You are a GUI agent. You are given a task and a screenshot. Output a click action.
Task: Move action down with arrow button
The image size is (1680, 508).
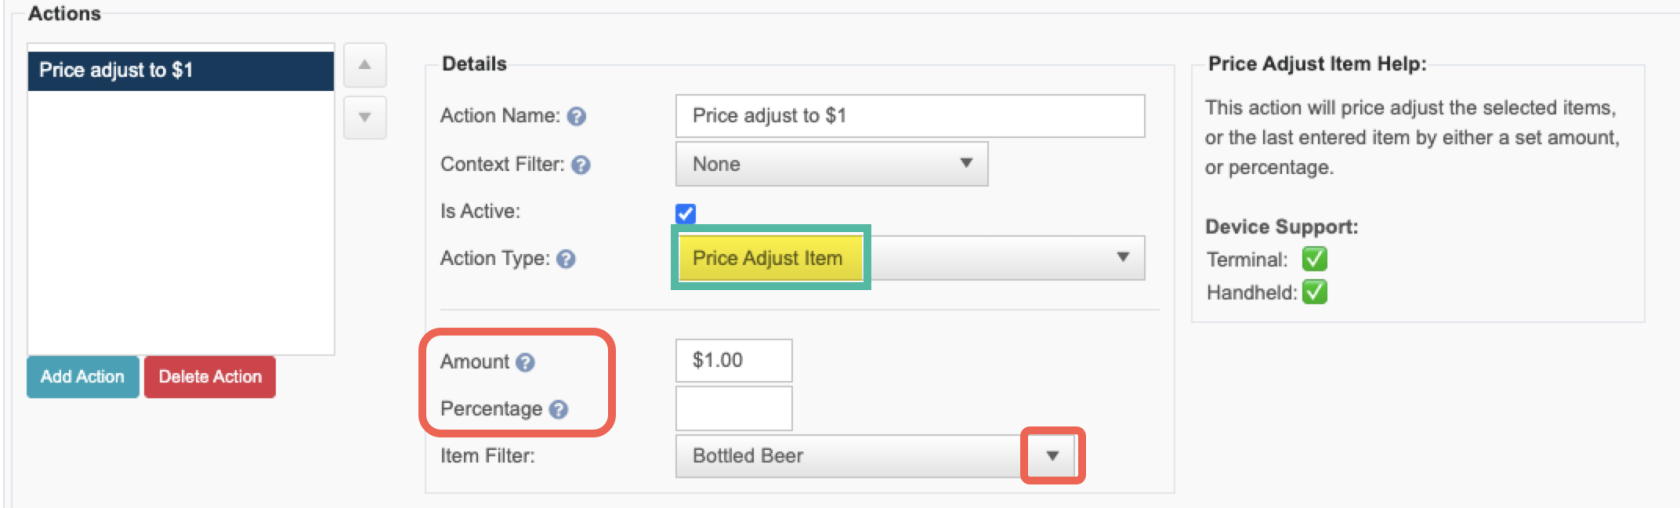(365, 118)
